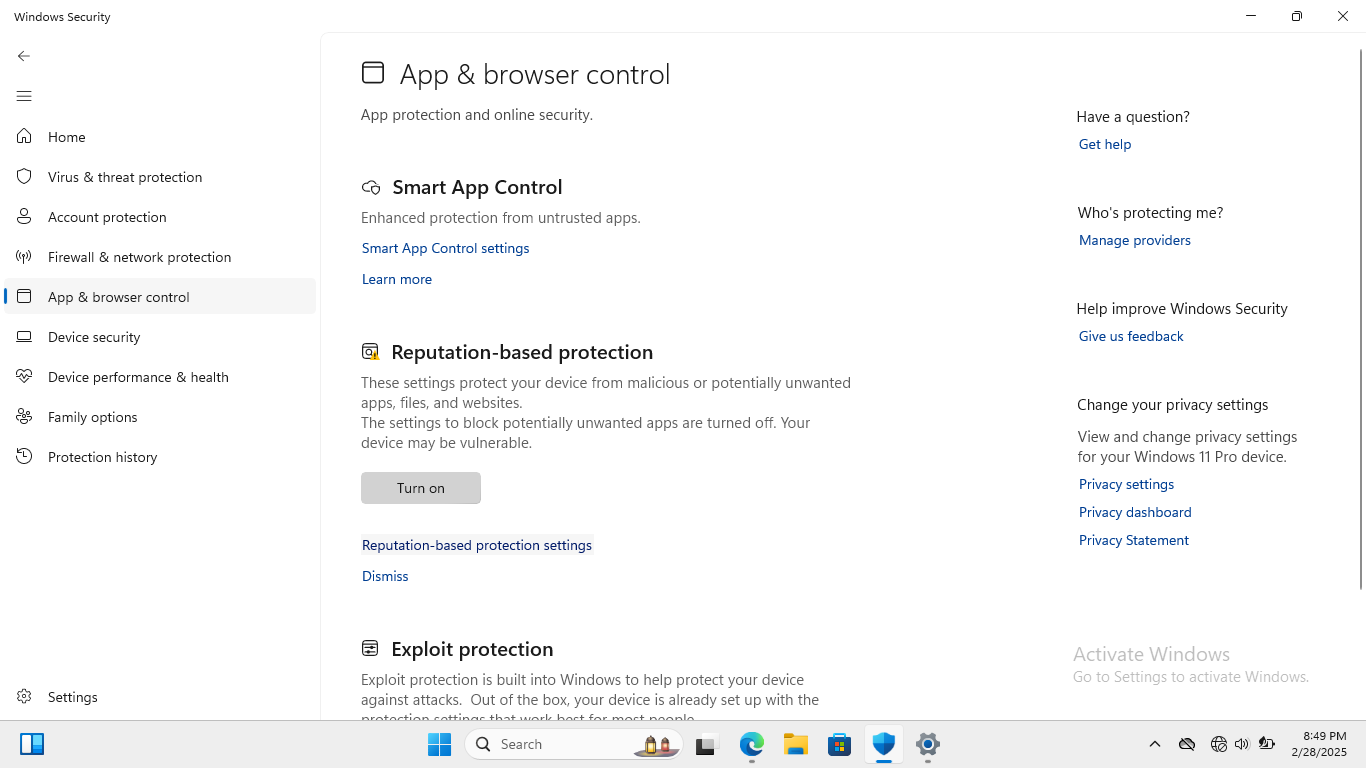Open Virus & threat protection shield icon
The width and height of the screenshot is (1366, 768).
coord(24,177)
